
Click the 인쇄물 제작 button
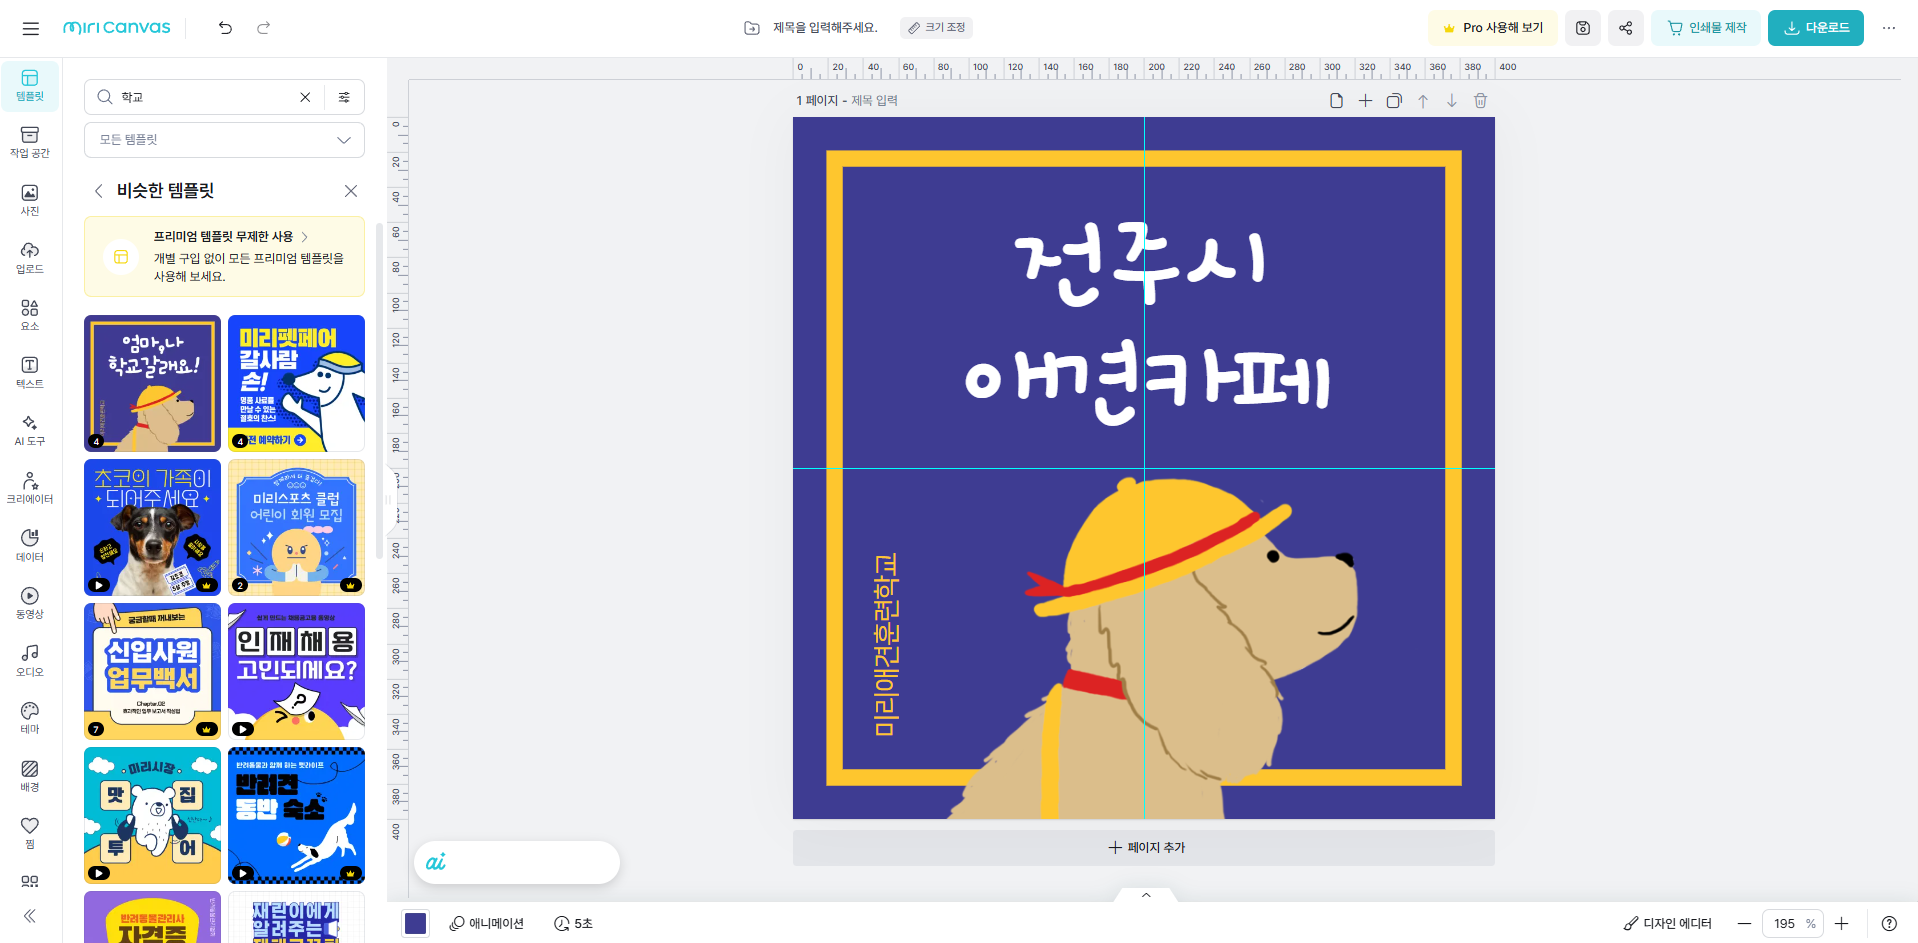(1706, 28)
